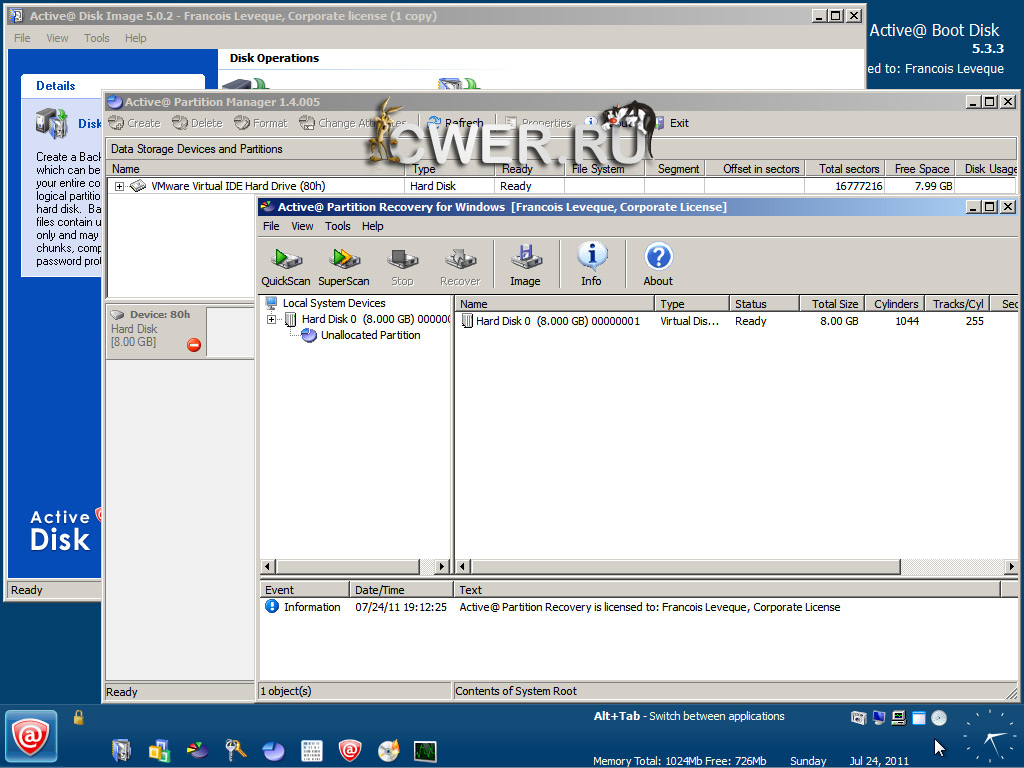Open the Tools menu in Partition Recovery
Viewport: 1024px width, 768px height.
(x=337, y=226)
